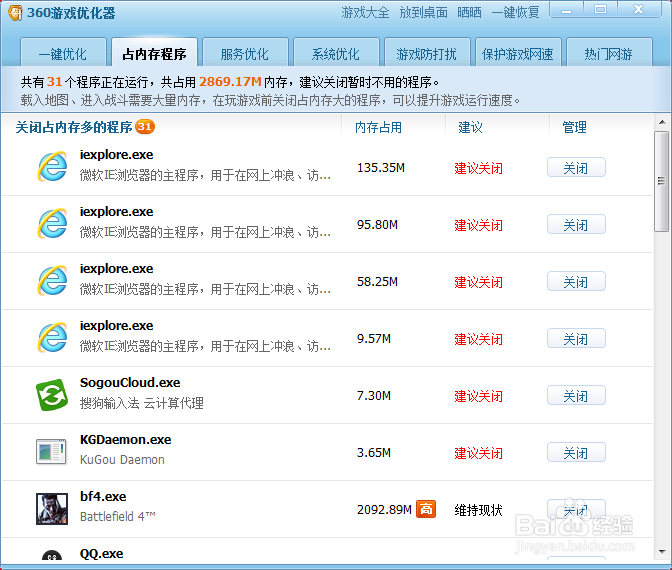This screenshot has height=570, width=672.
Task: Close the 58.25M iexplore.exe process
Action: (576, 282)
